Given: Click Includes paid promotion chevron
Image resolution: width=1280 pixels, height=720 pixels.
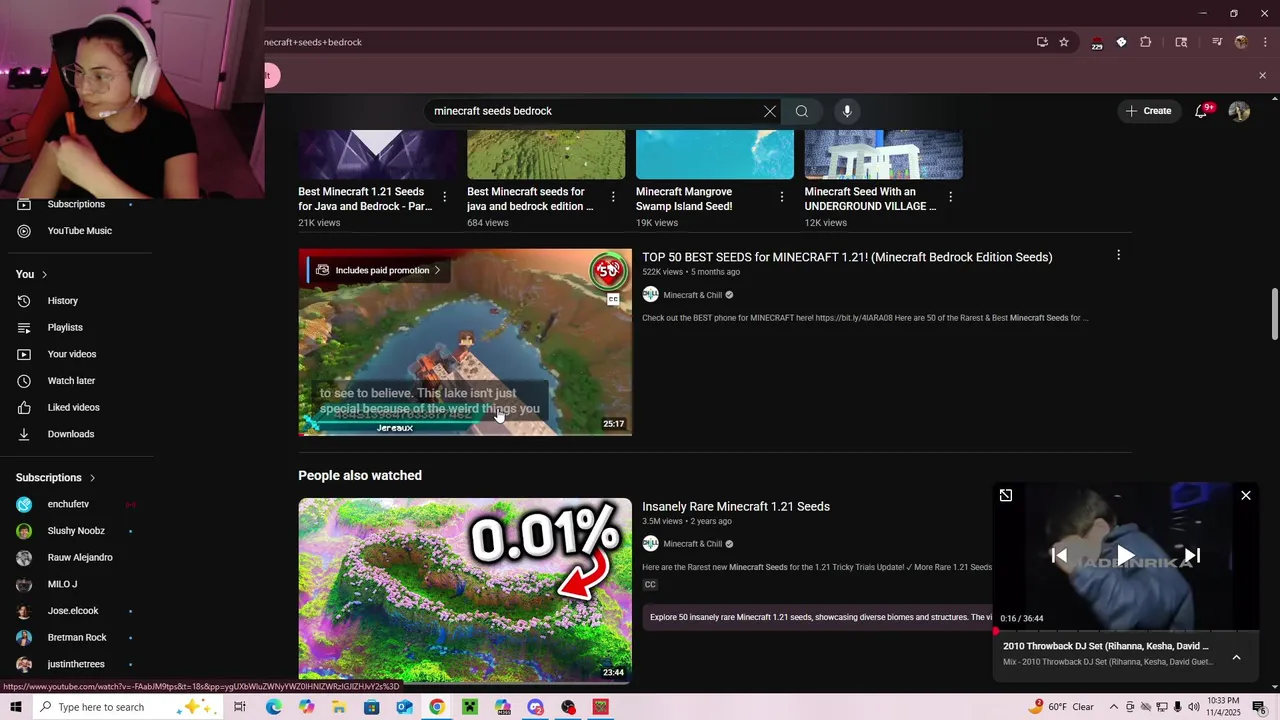Looking at the screenshot, I should [437, 270].
